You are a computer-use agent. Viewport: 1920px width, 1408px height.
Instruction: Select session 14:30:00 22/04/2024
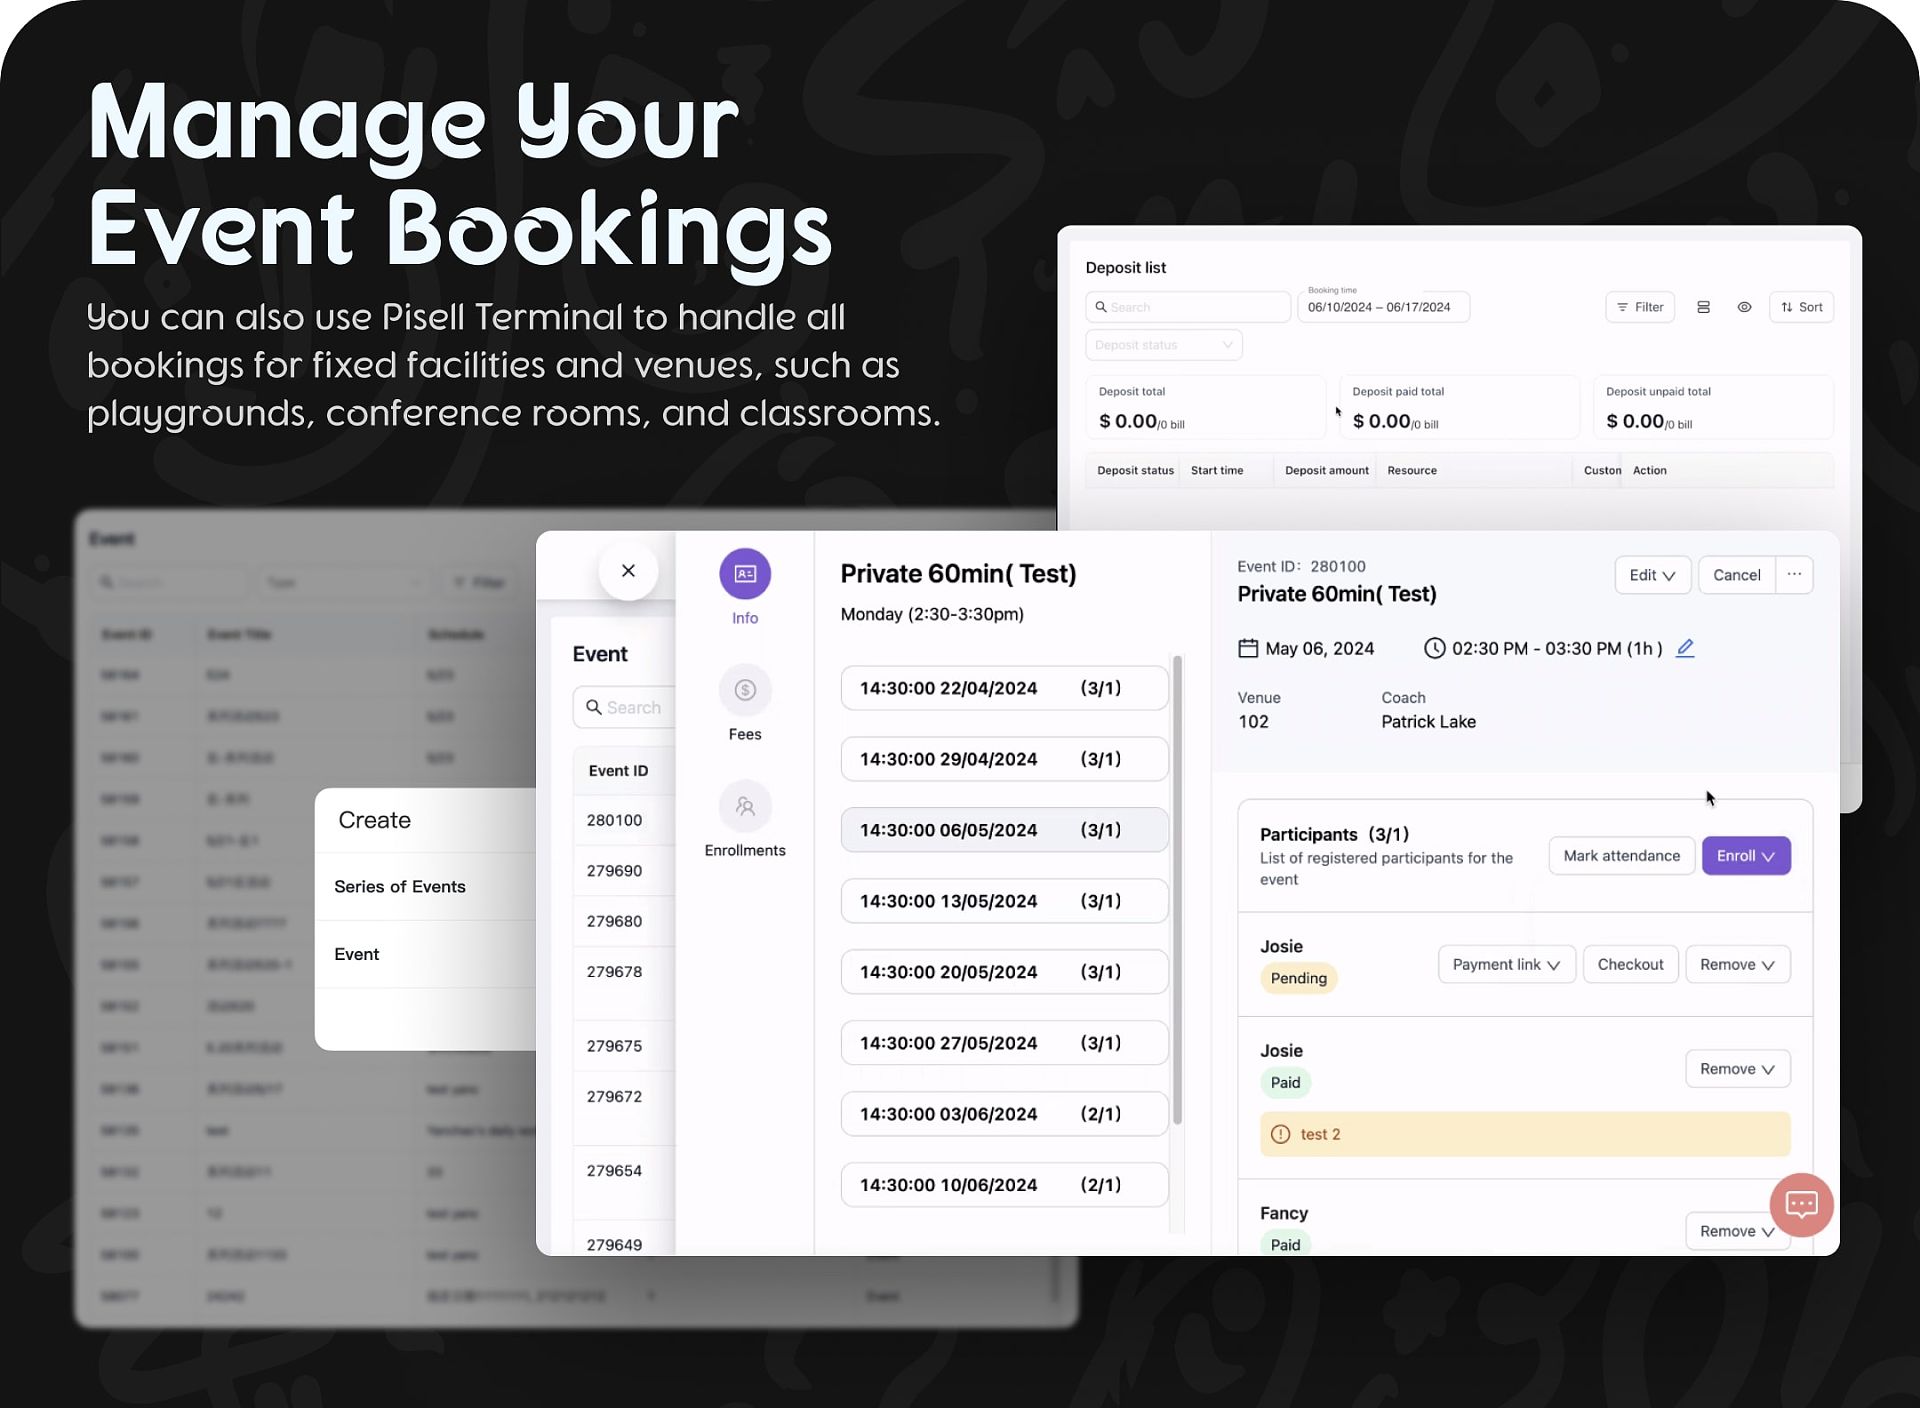tap(1004, 688)
